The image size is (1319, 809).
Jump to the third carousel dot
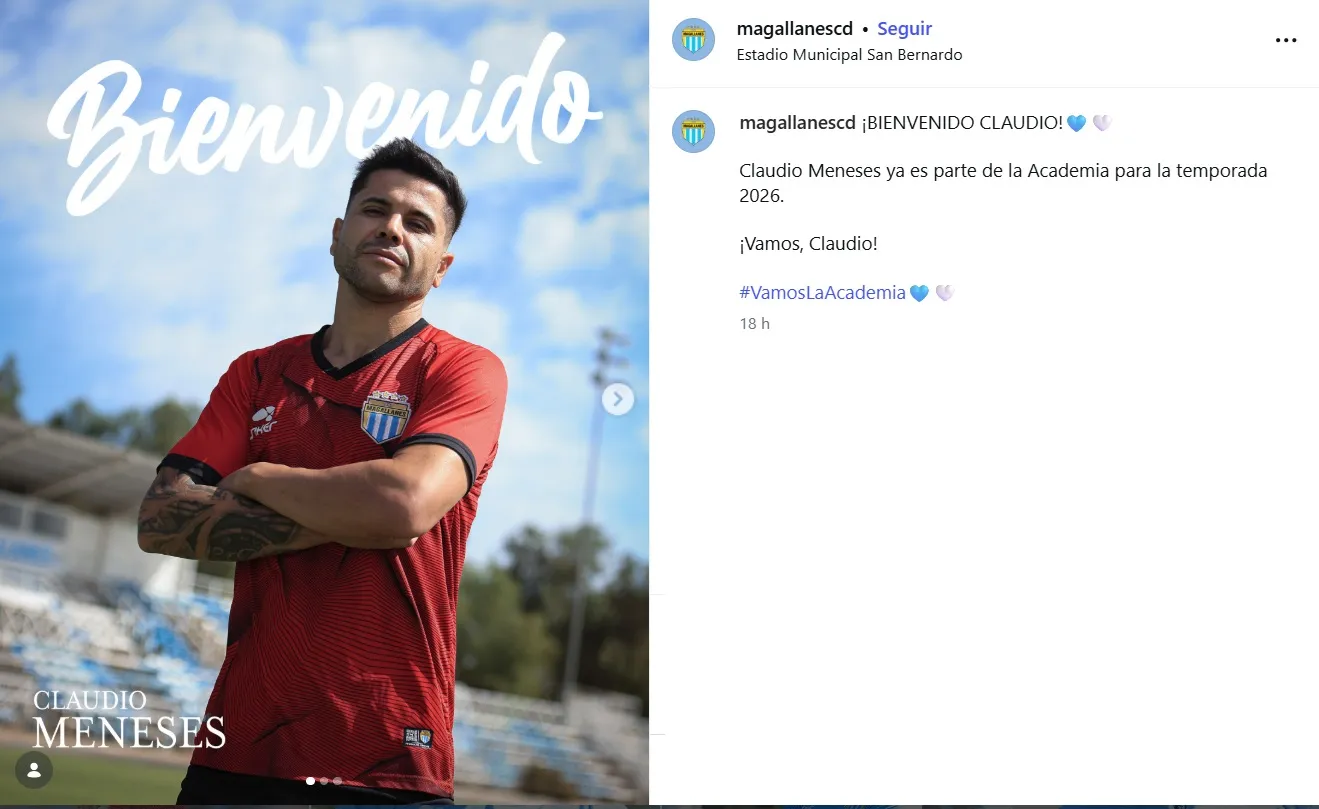coord(337,781)
